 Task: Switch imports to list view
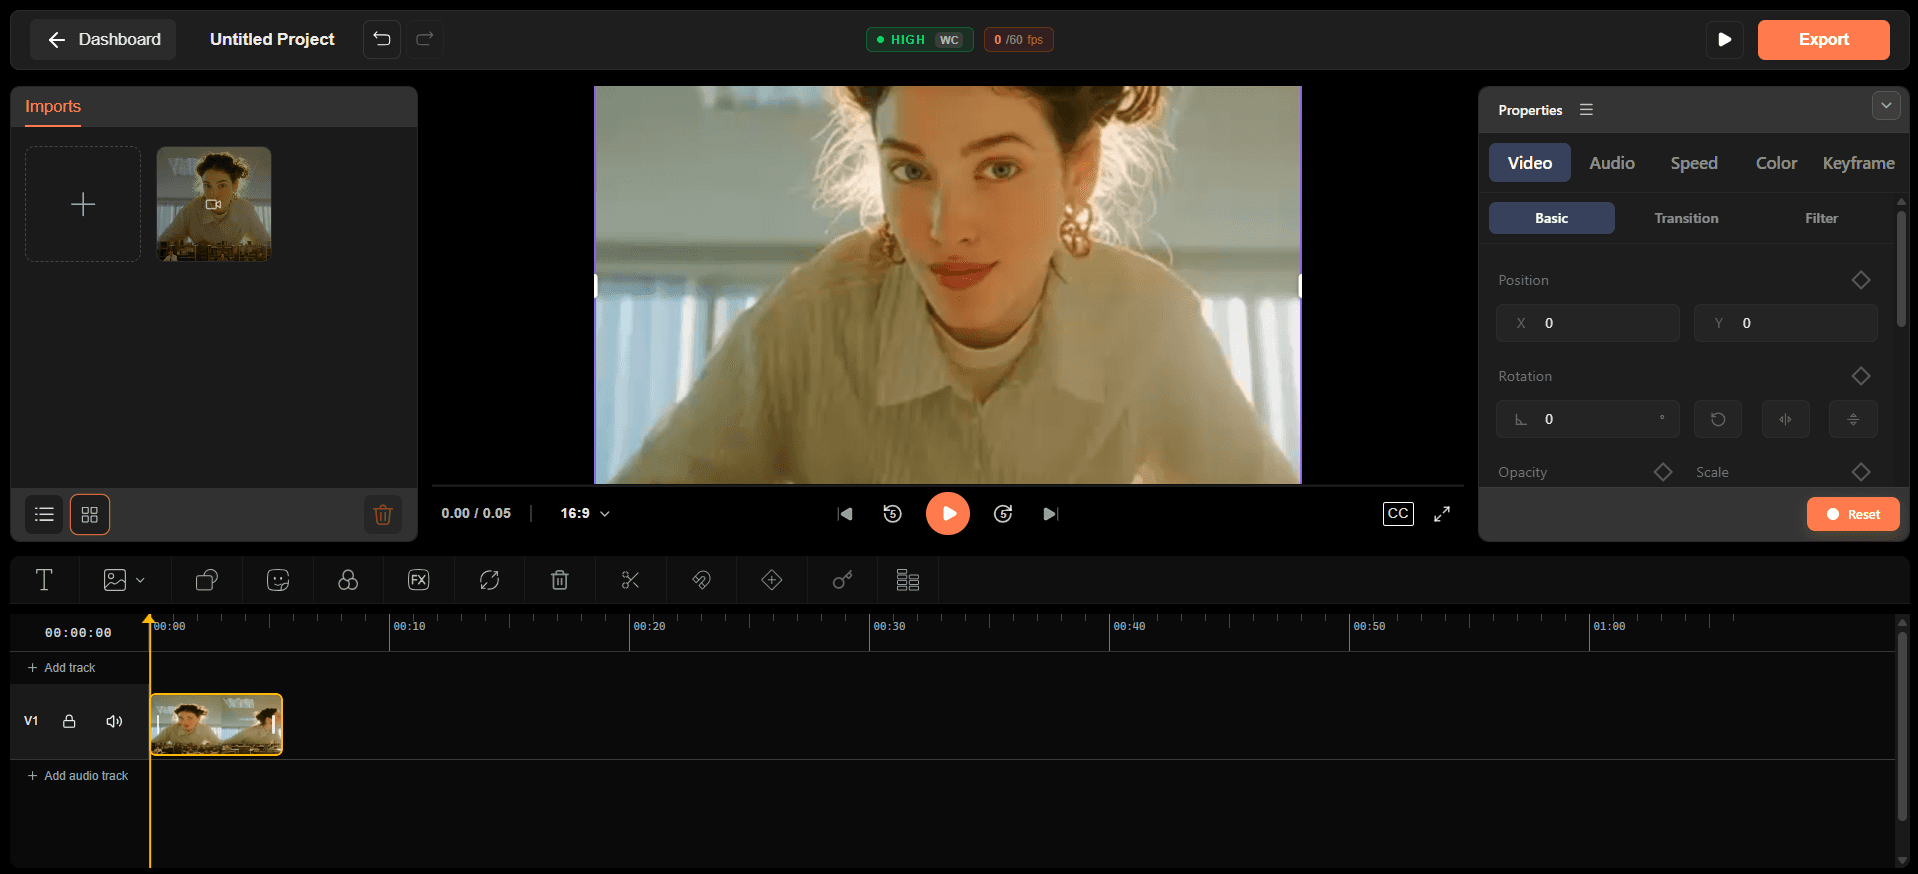44,515
